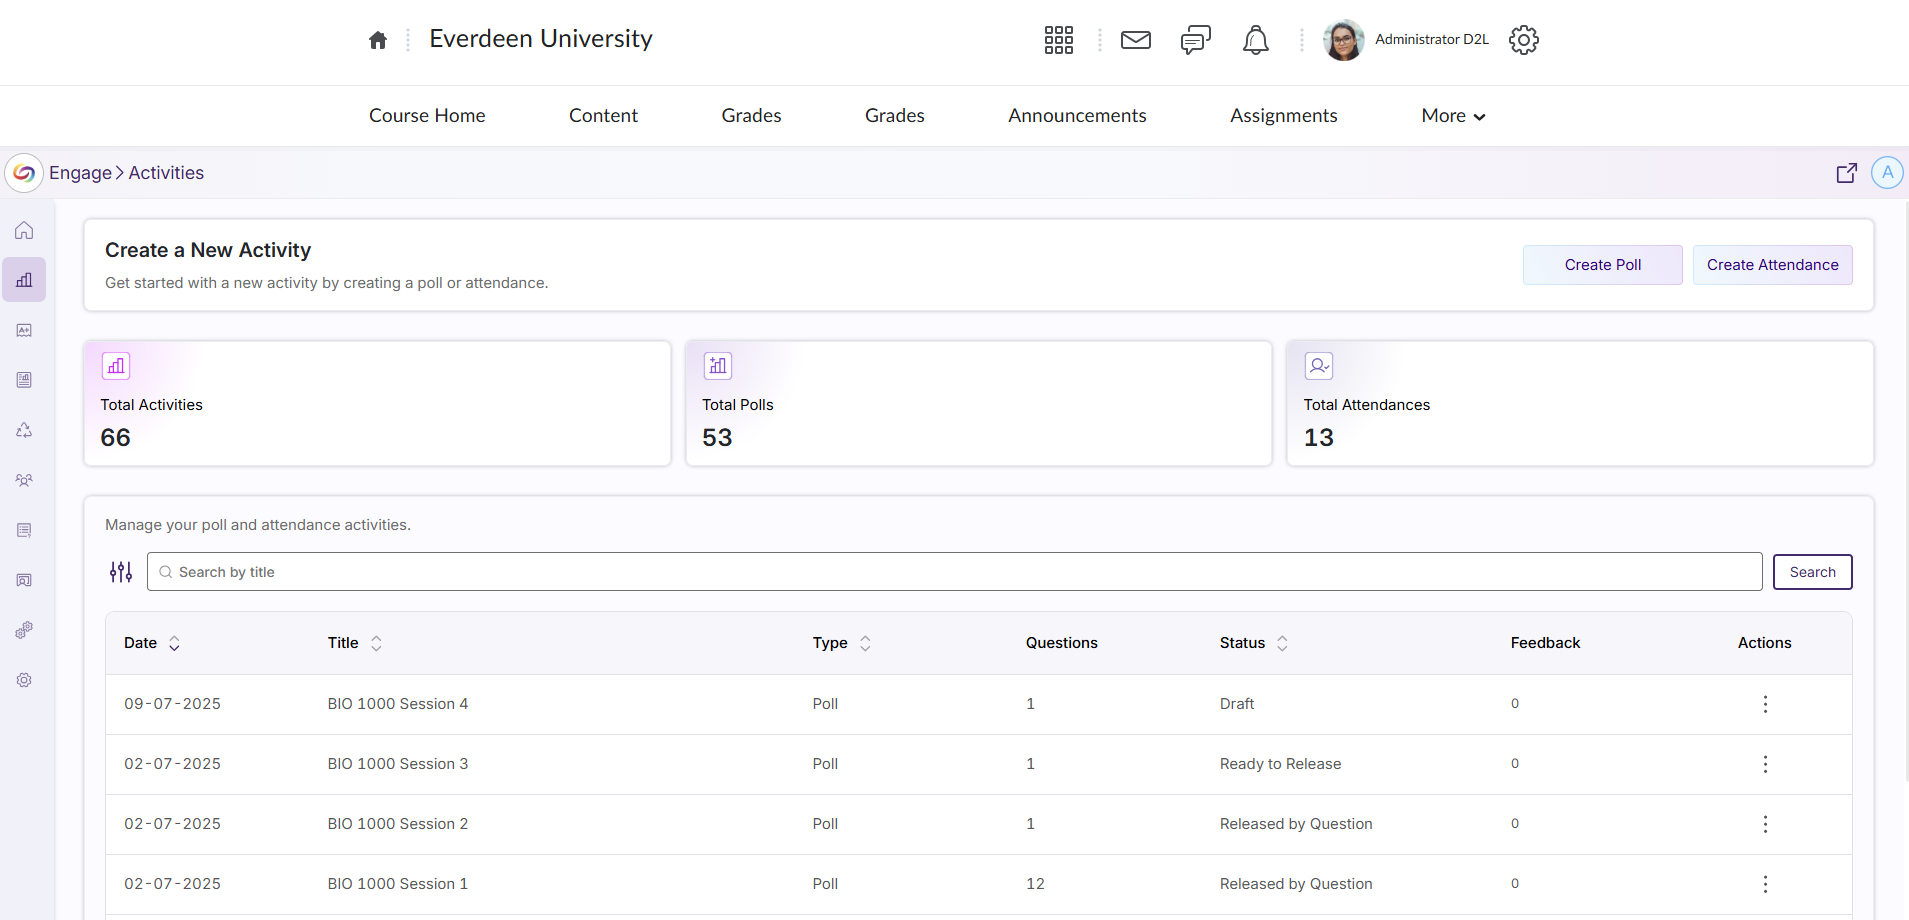Image resolution: width=1909 pixels, height=920 pixels.
Task: Open actions menu for BIO 1000 Session 4
Action: pyautogui.click(x=1765, y=704)
